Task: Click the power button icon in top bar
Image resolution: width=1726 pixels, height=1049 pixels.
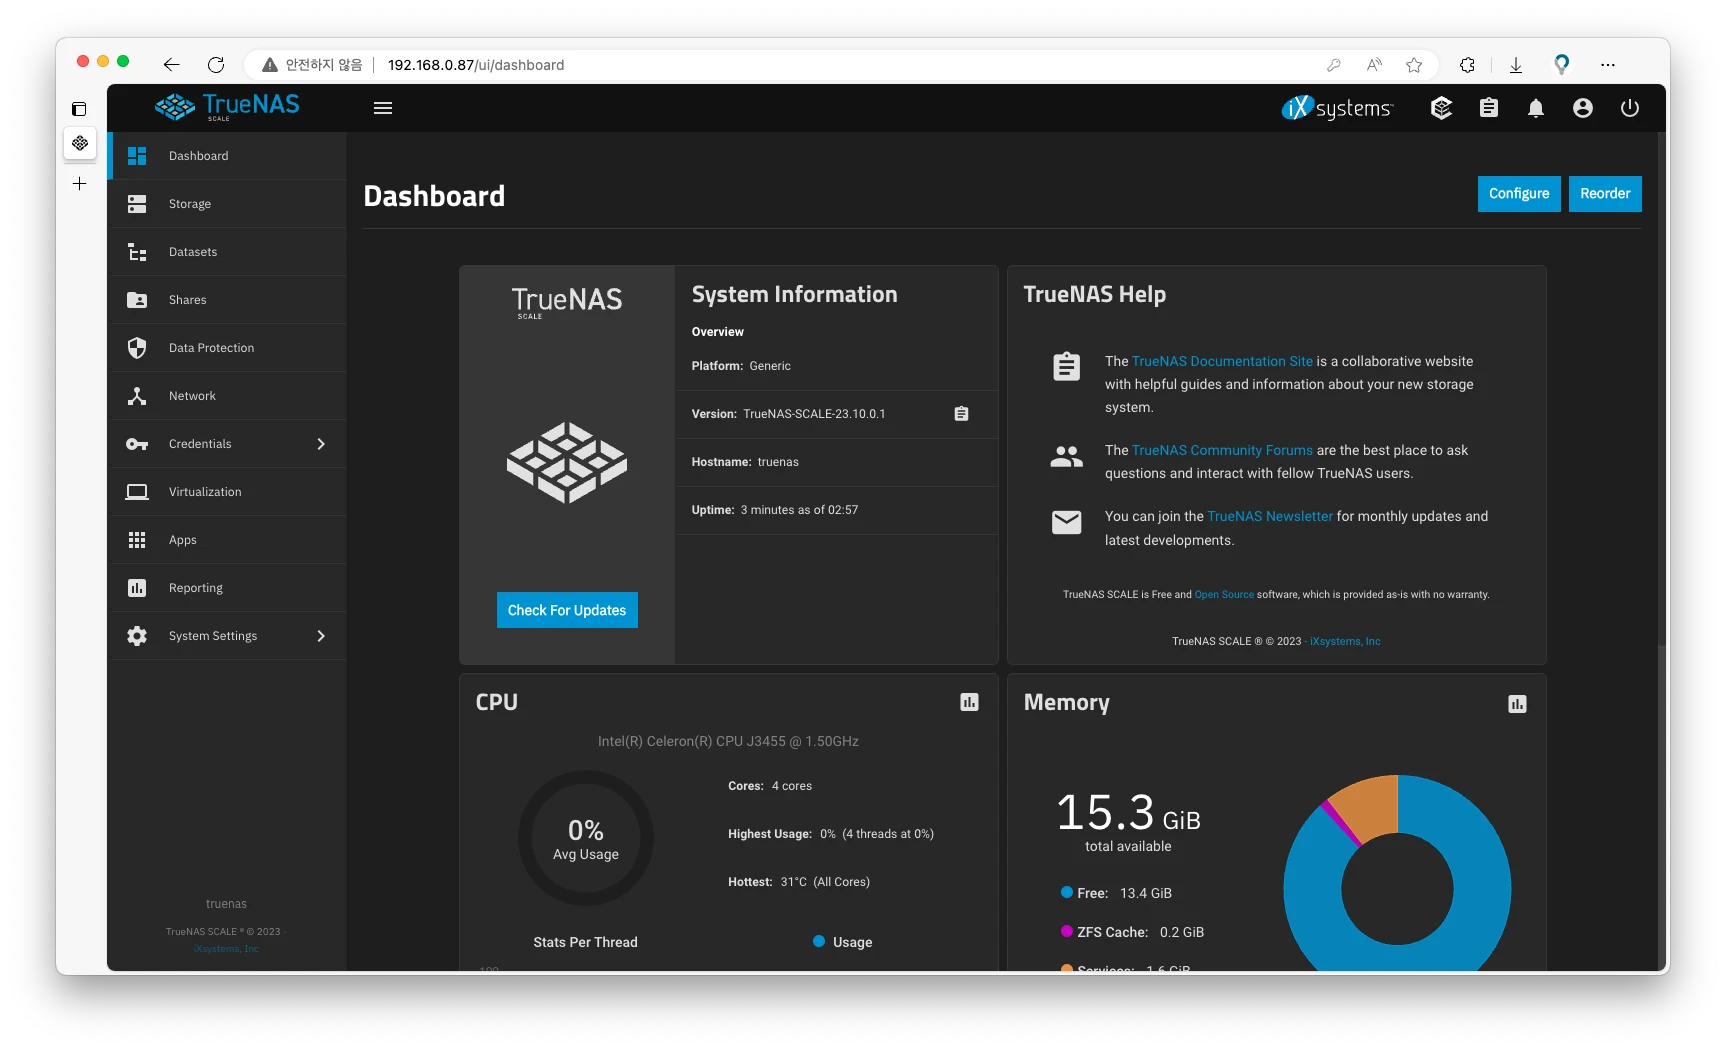Action: (x=1629, y=108)
